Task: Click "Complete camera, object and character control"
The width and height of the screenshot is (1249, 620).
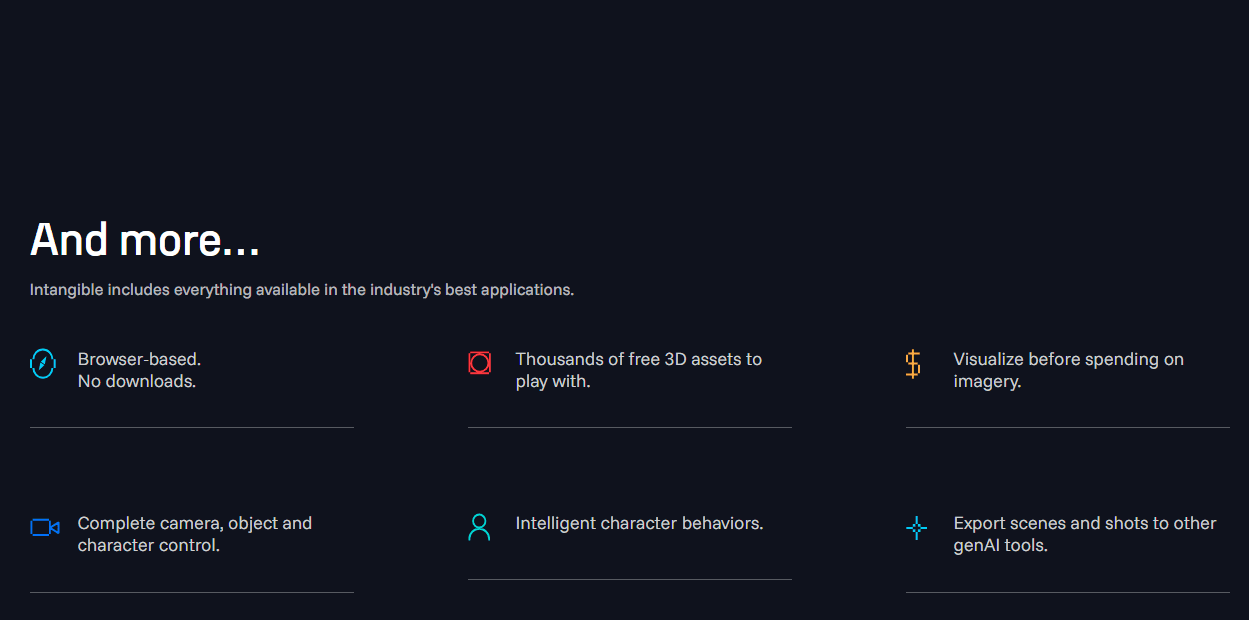Action: point(194,534)
